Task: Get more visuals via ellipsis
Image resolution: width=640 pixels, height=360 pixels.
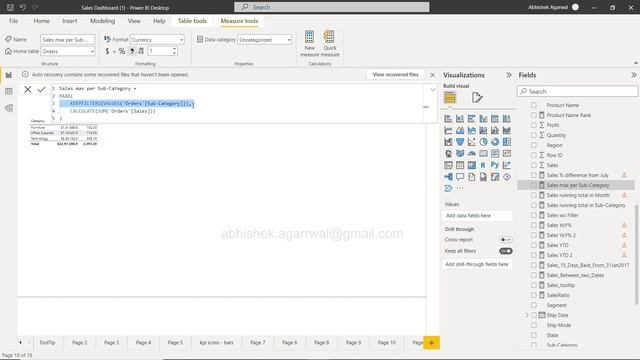Action: [x=460, y=188]
